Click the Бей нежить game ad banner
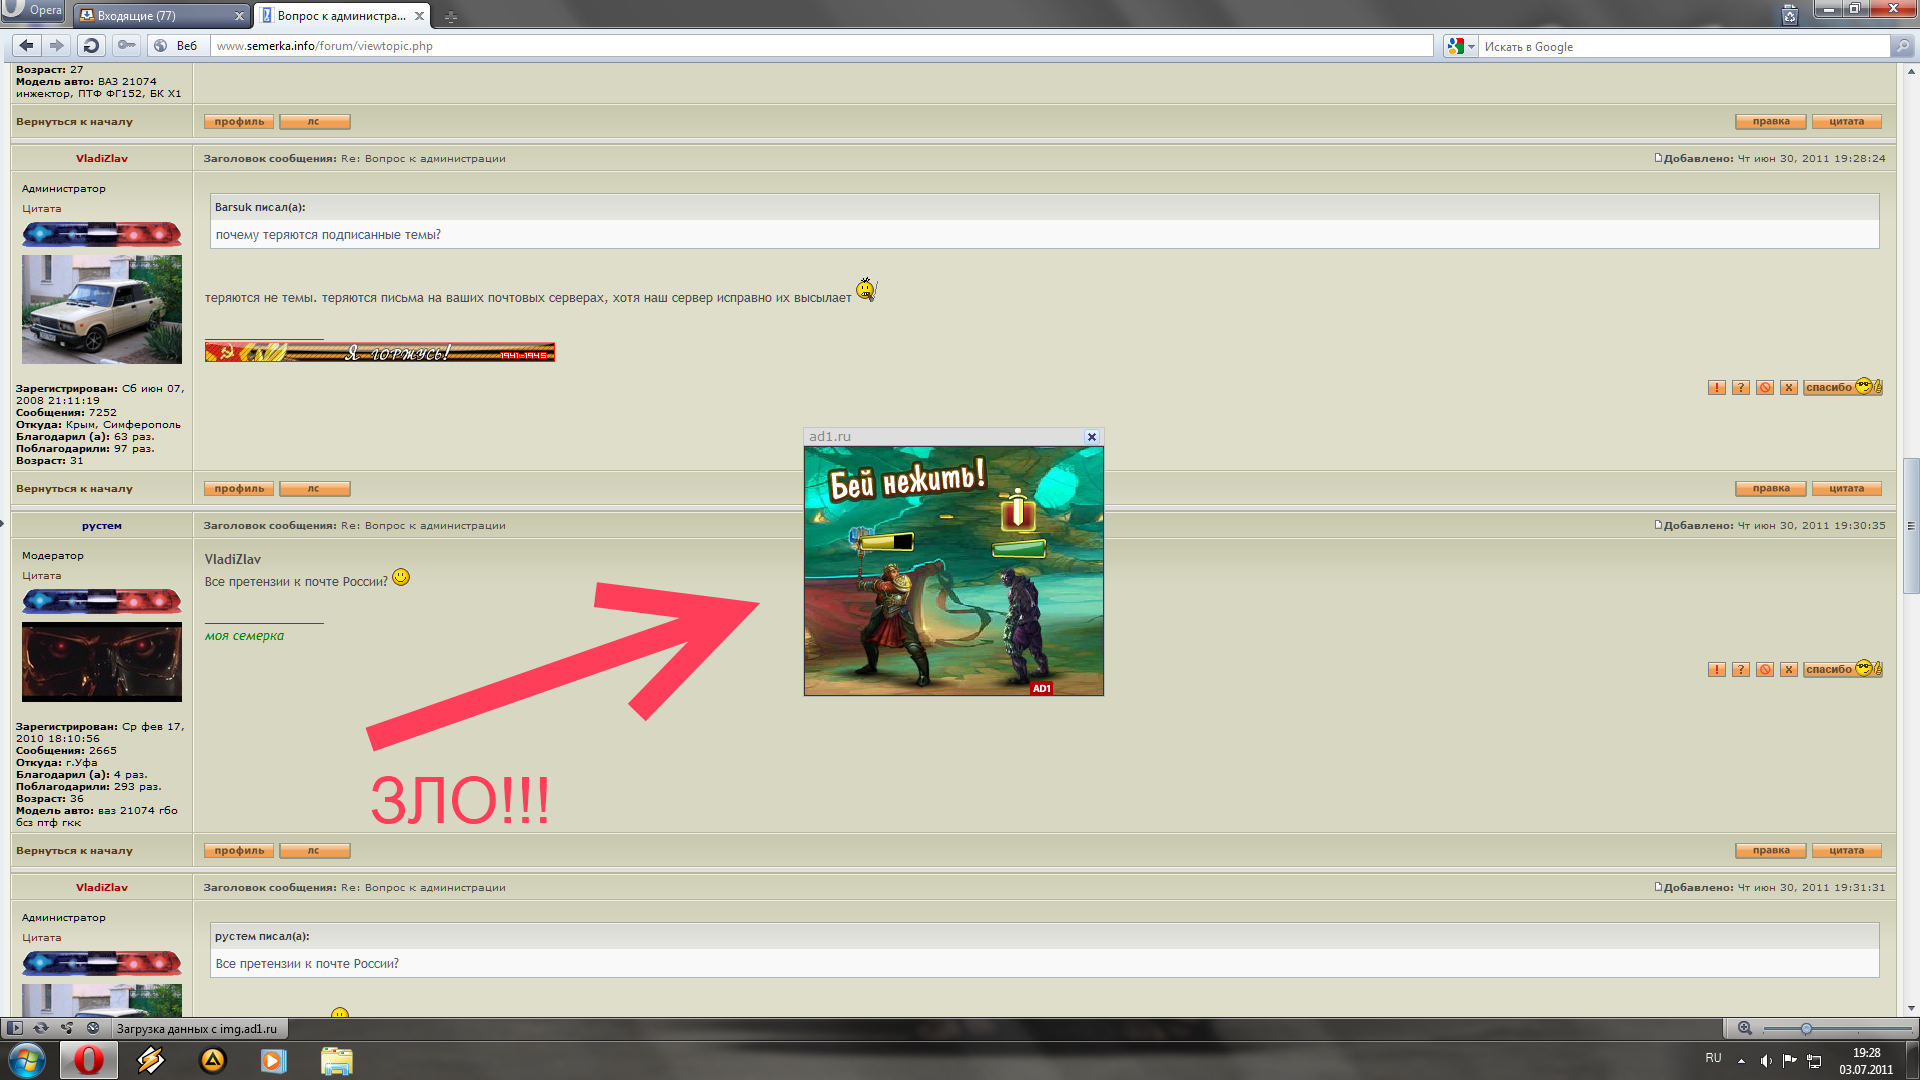This screenshot has width=1920, height=1080. click(954, 571)
